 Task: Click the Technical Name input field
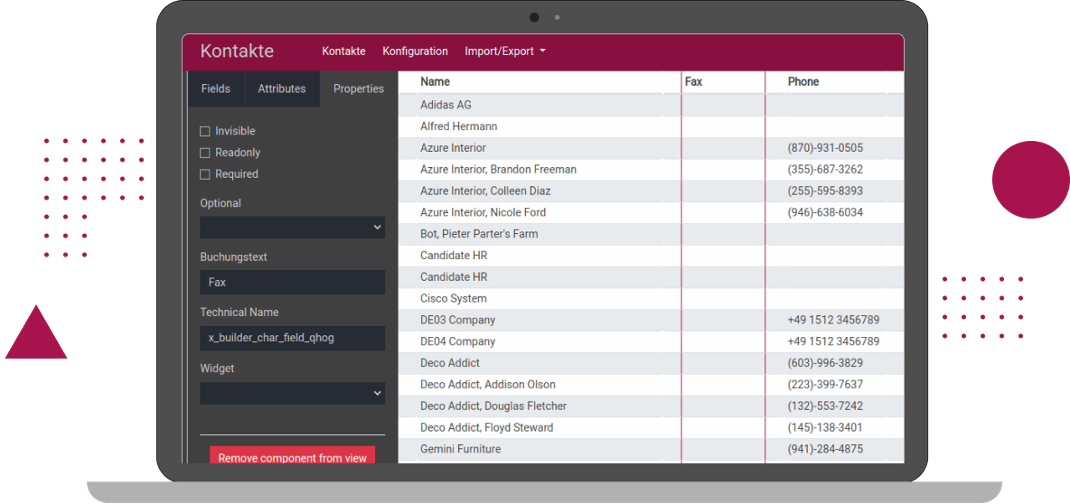(x=292, y=338)
